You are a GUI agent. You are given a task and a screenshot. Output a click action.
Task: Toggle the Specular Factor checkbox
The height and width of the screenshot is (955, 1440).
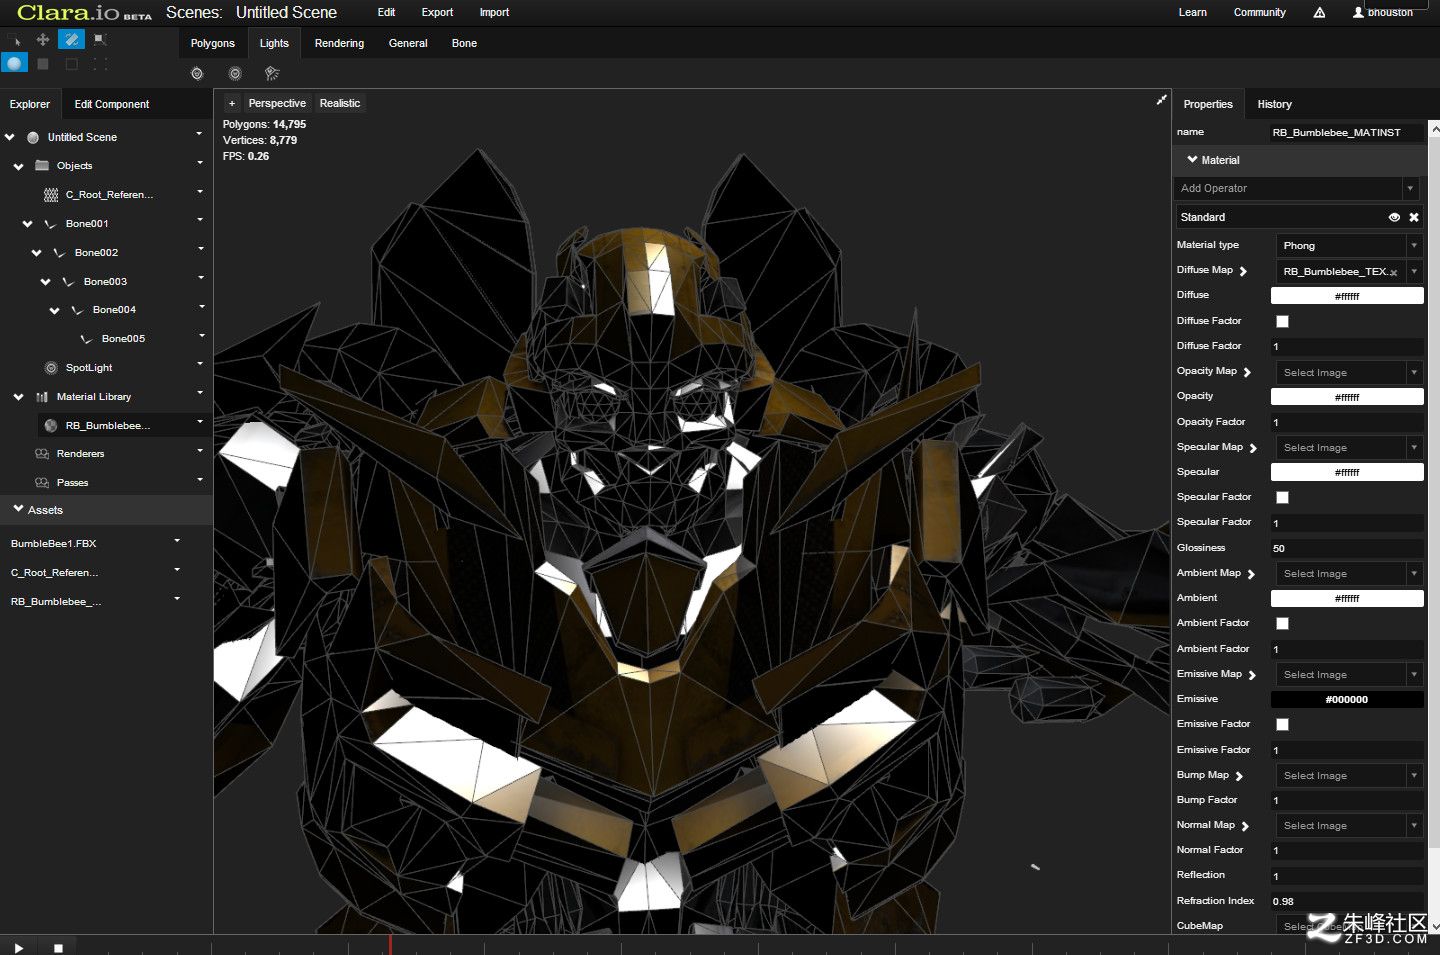(x=1282, y=497)
